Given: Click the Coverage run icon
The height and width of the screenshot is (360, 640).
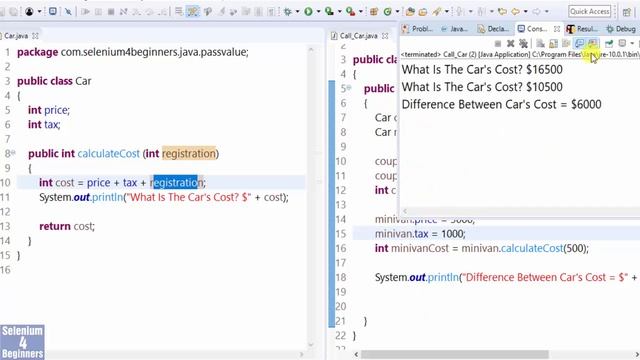Looking at the screenshot, I should [x=329, y=11].
